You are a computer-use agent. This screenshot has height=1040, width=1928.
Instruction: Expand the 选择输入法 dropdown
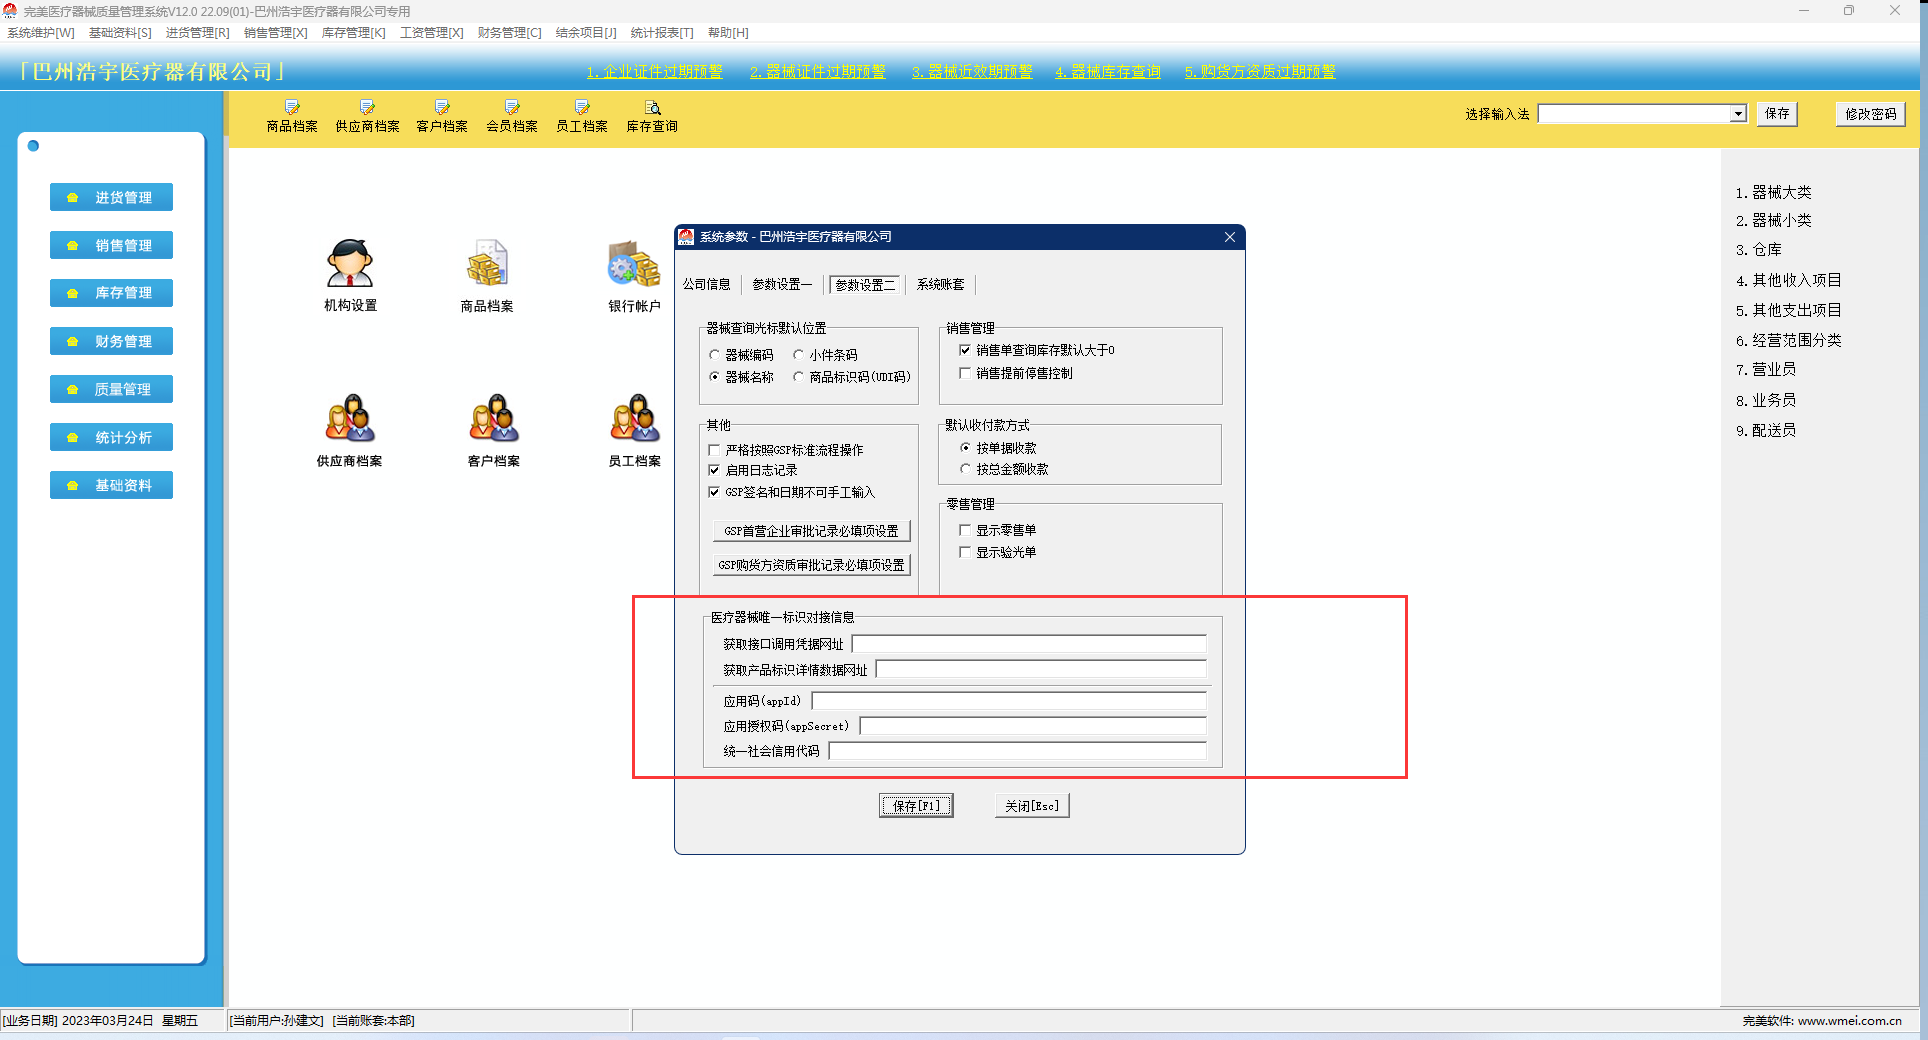tap(1738, 114)
